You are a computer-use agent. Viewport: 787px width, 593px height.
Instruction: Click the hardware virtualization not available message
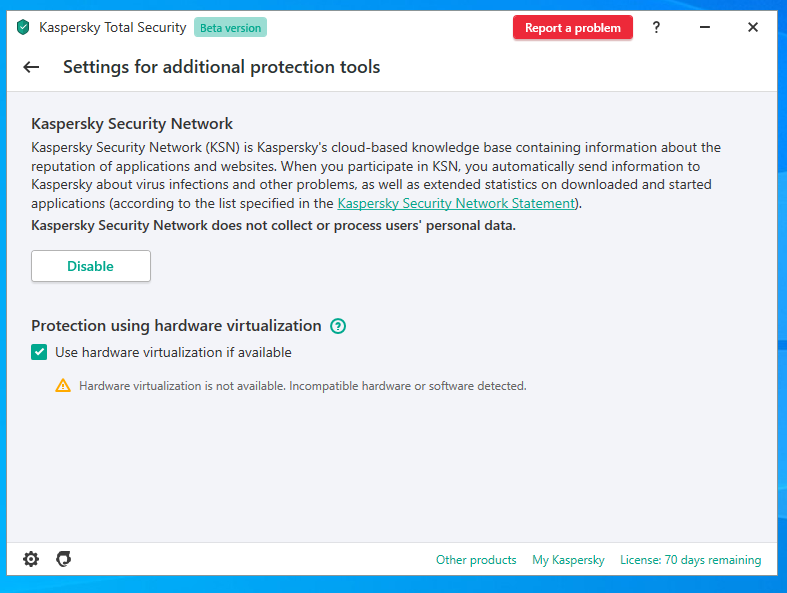pos(302,386)
